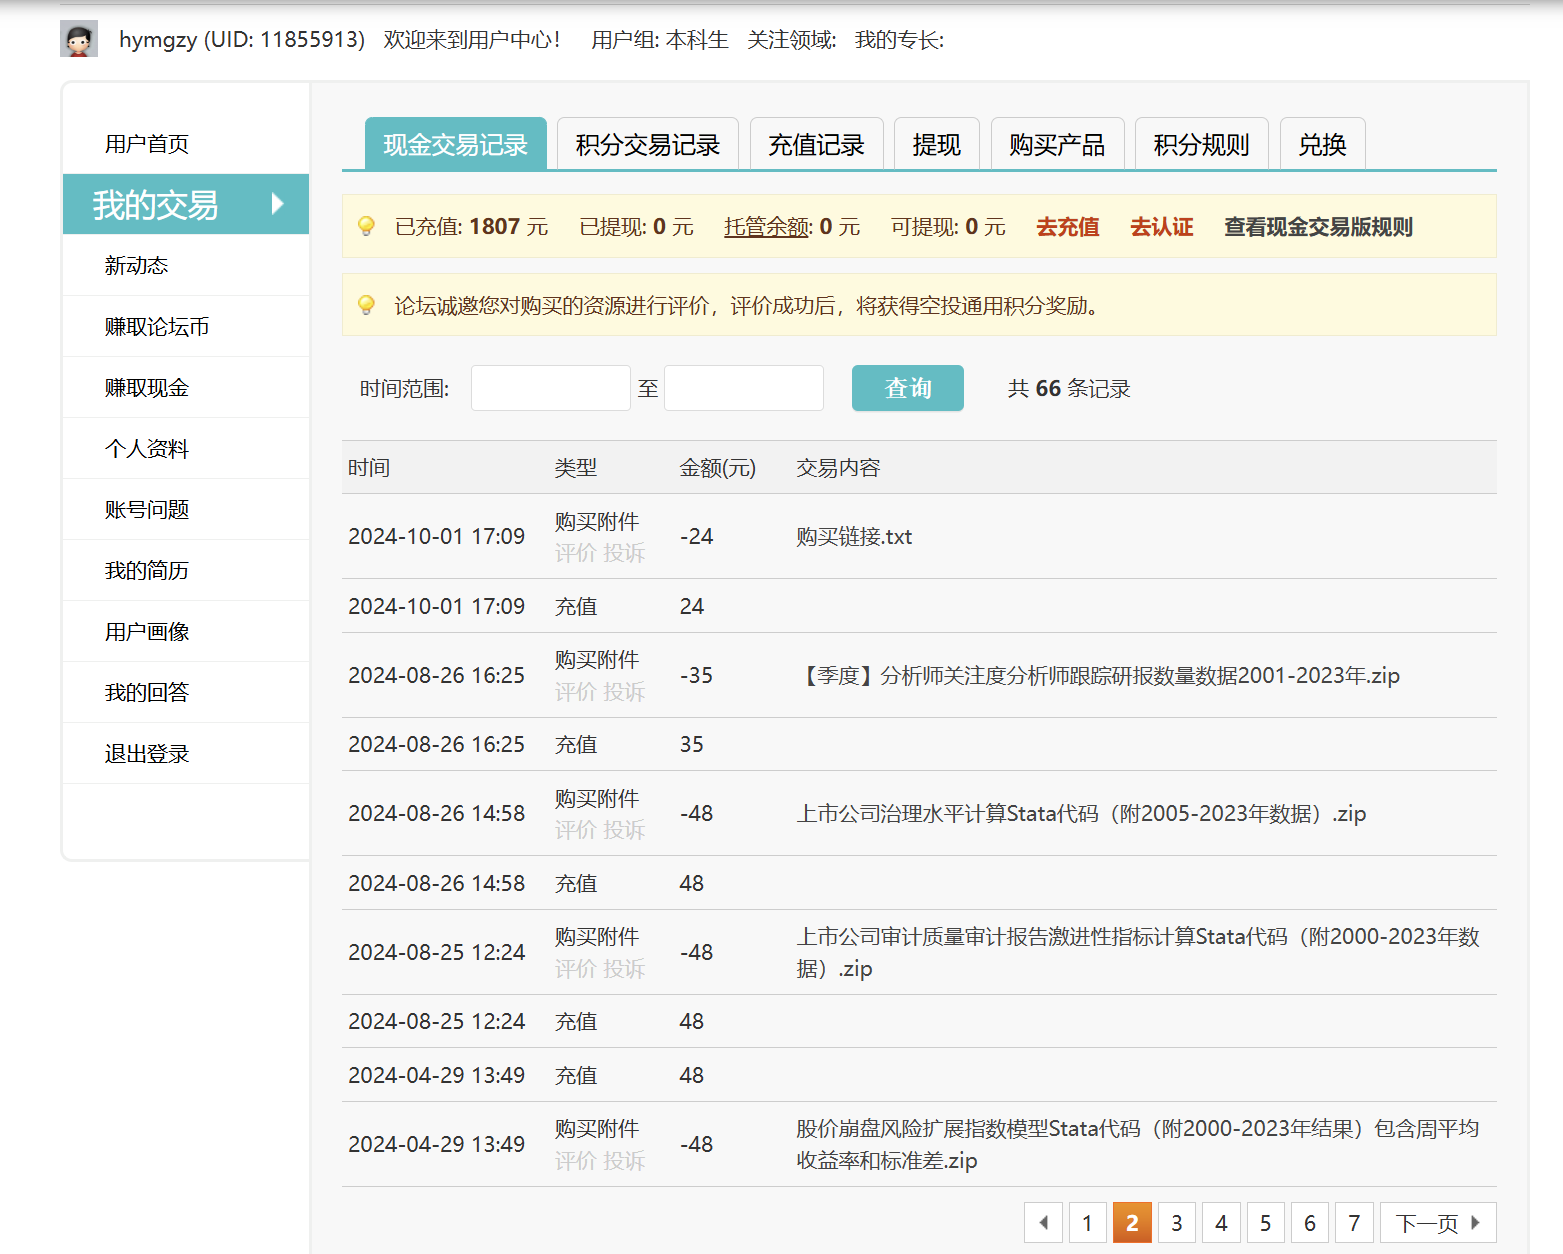Click the end date input field
The image size is (1563, 1254).
coord(743,388)
